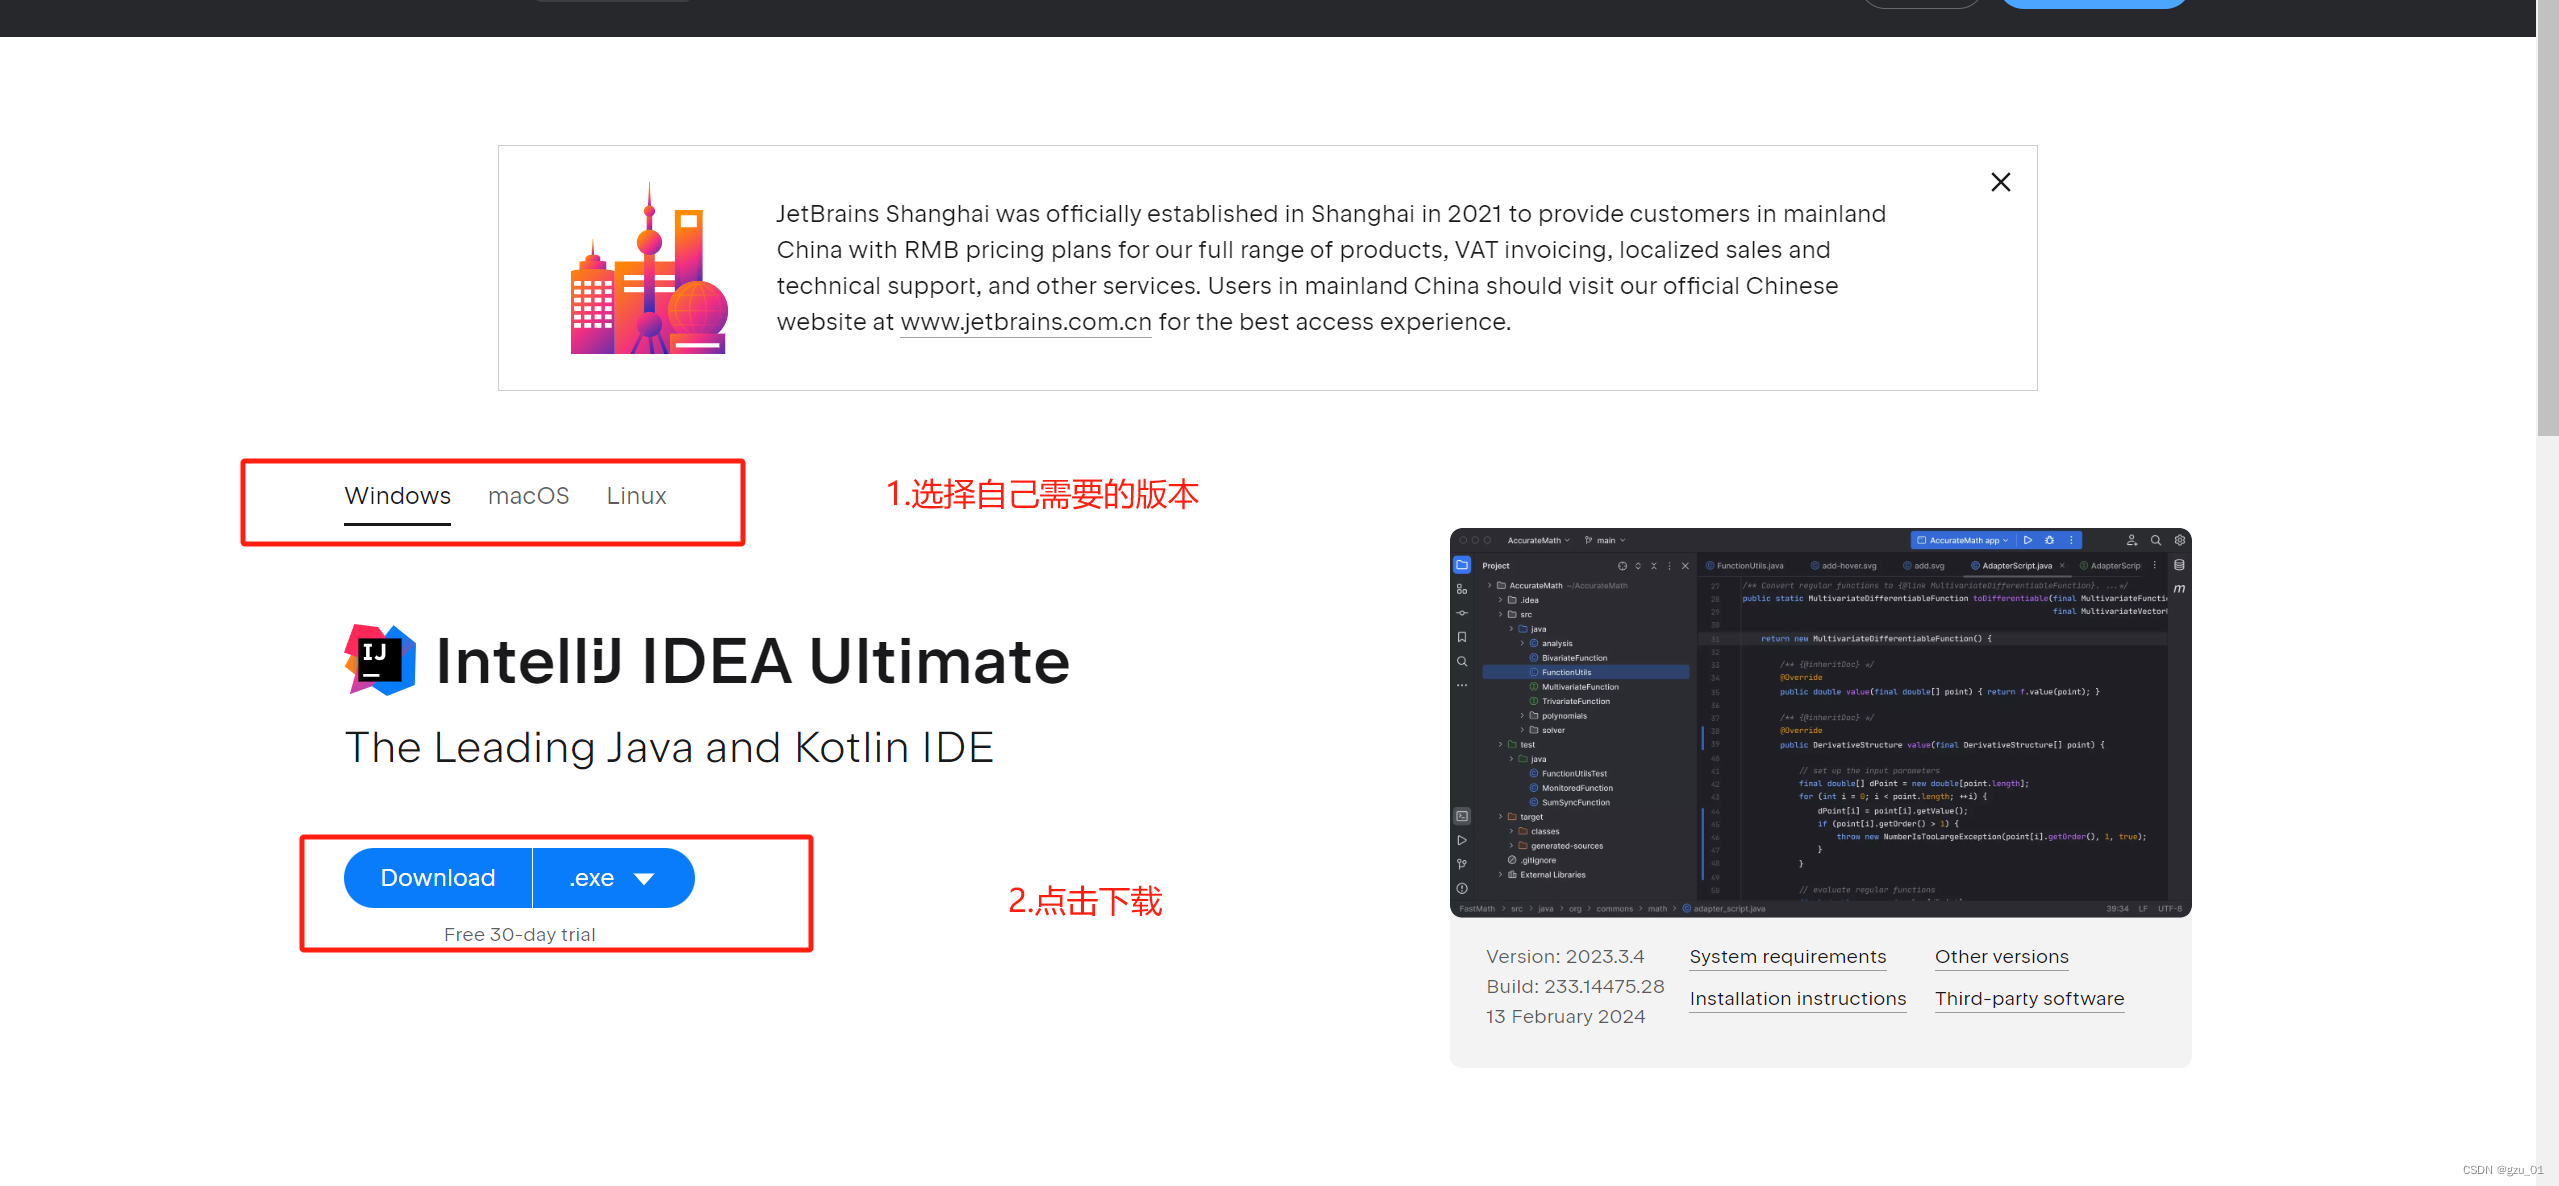Screen dimensions: 2559x1186
Task: Expand External Libraries in preview tree
Action: [1500, 875]
